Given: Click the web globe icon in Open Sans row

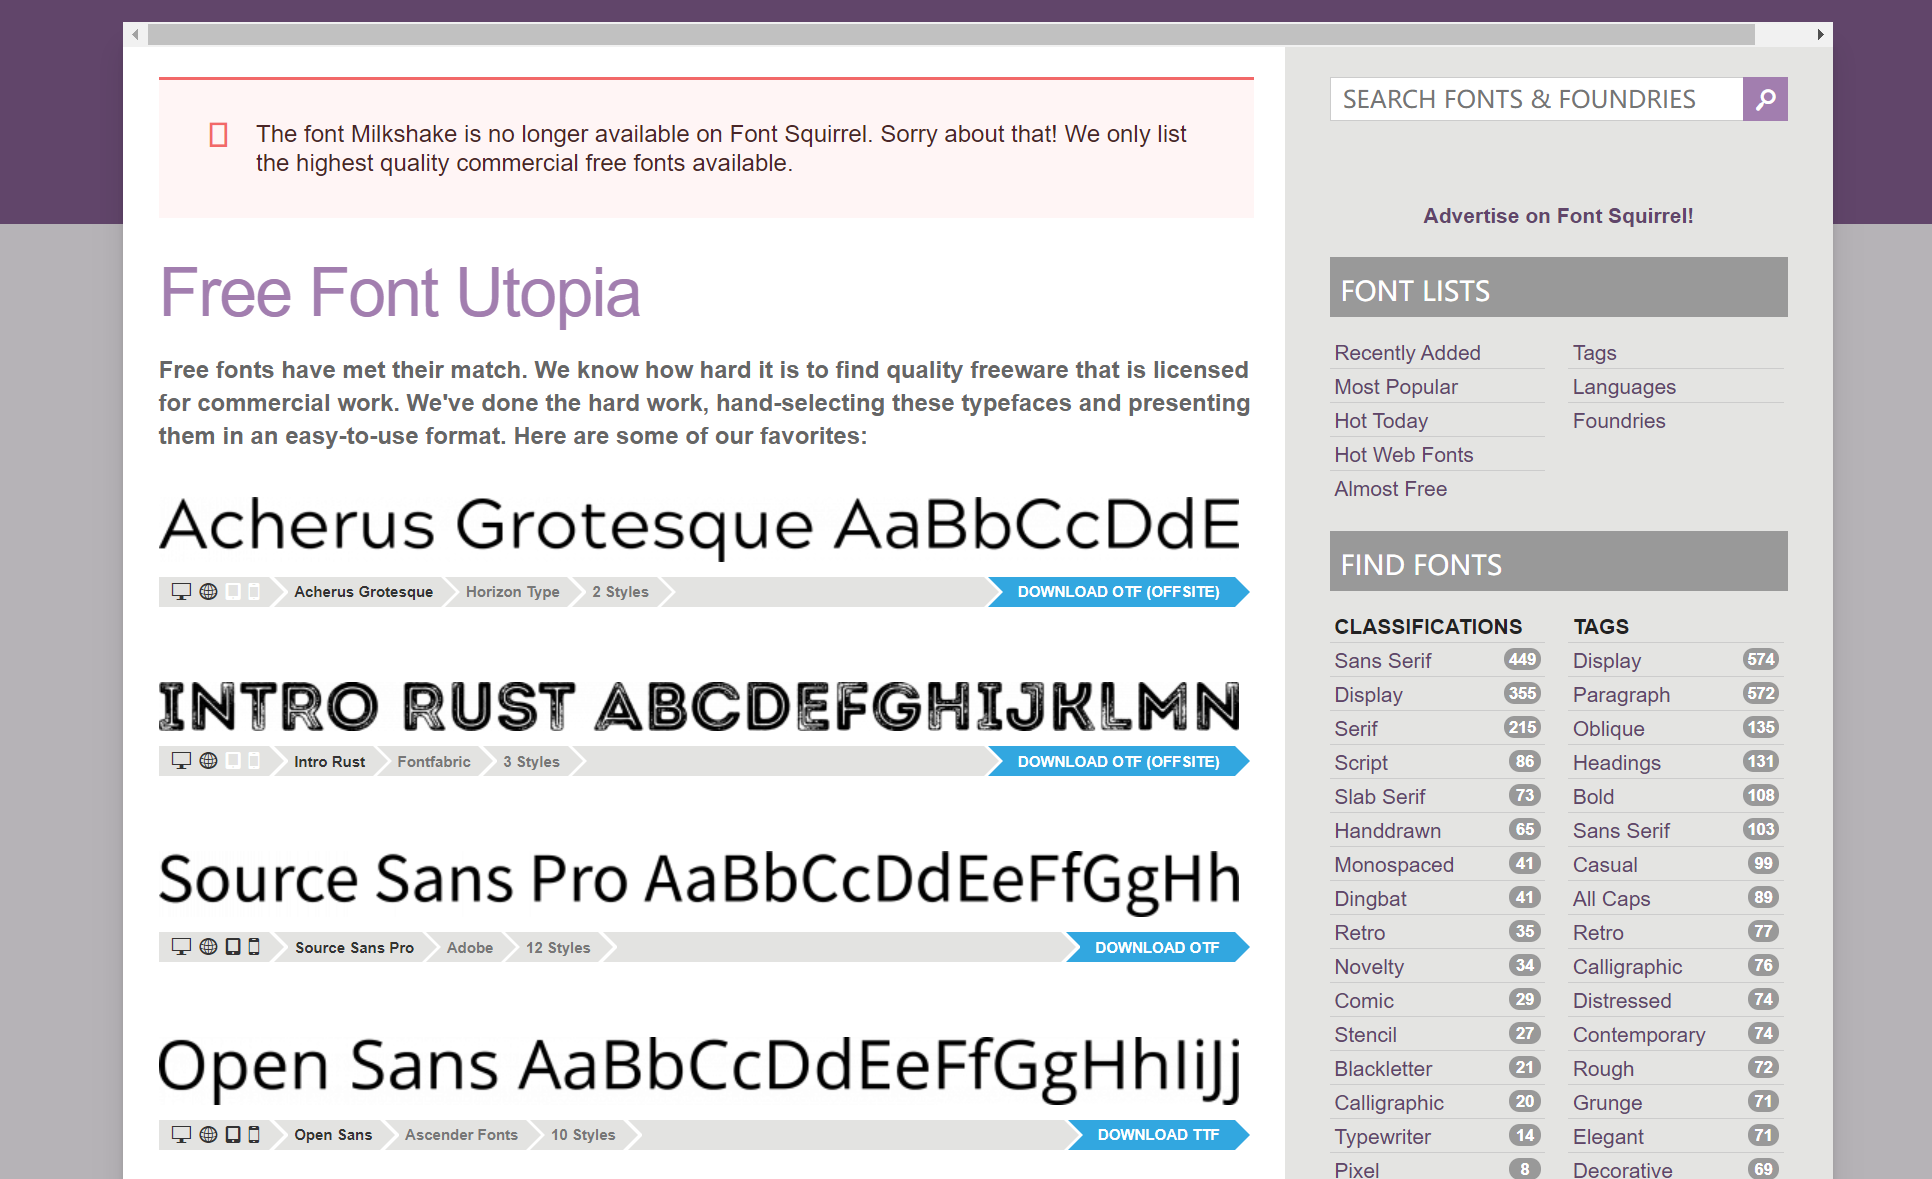Looking at the screenshot, I should (x=208, y=1134).
